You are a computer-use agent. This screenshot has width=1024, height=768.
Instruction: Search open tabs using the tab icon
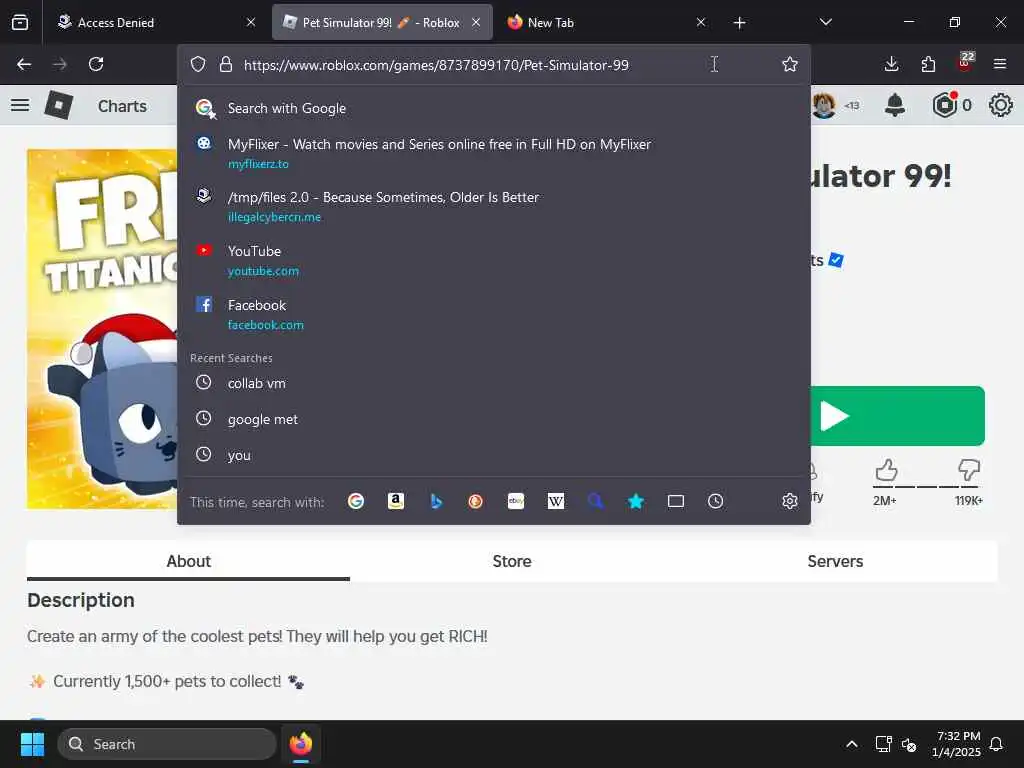click(x=676, y=501)
